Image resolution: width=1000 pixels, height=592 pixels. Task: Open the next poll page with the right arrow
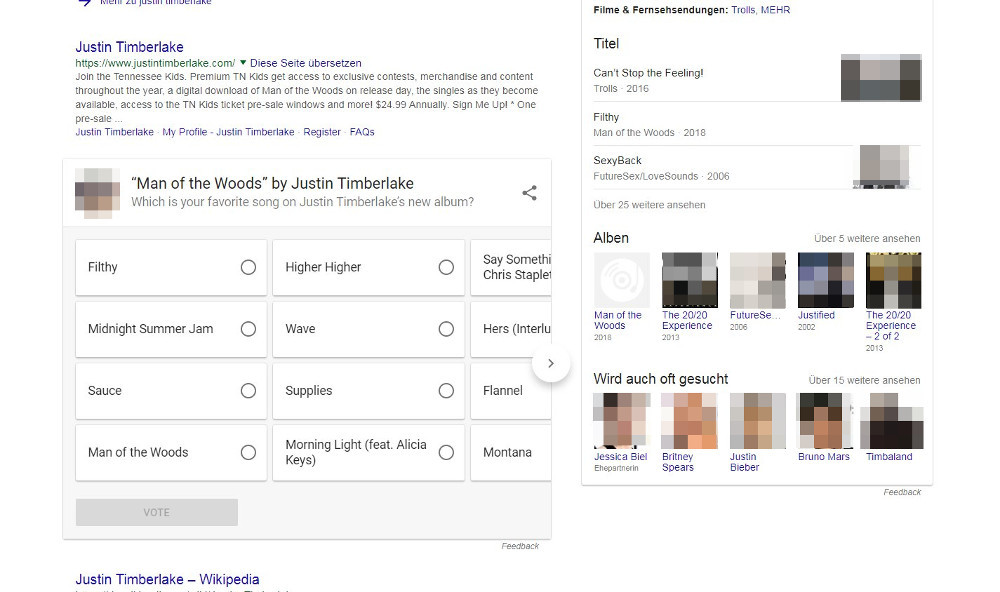(551, 364)
